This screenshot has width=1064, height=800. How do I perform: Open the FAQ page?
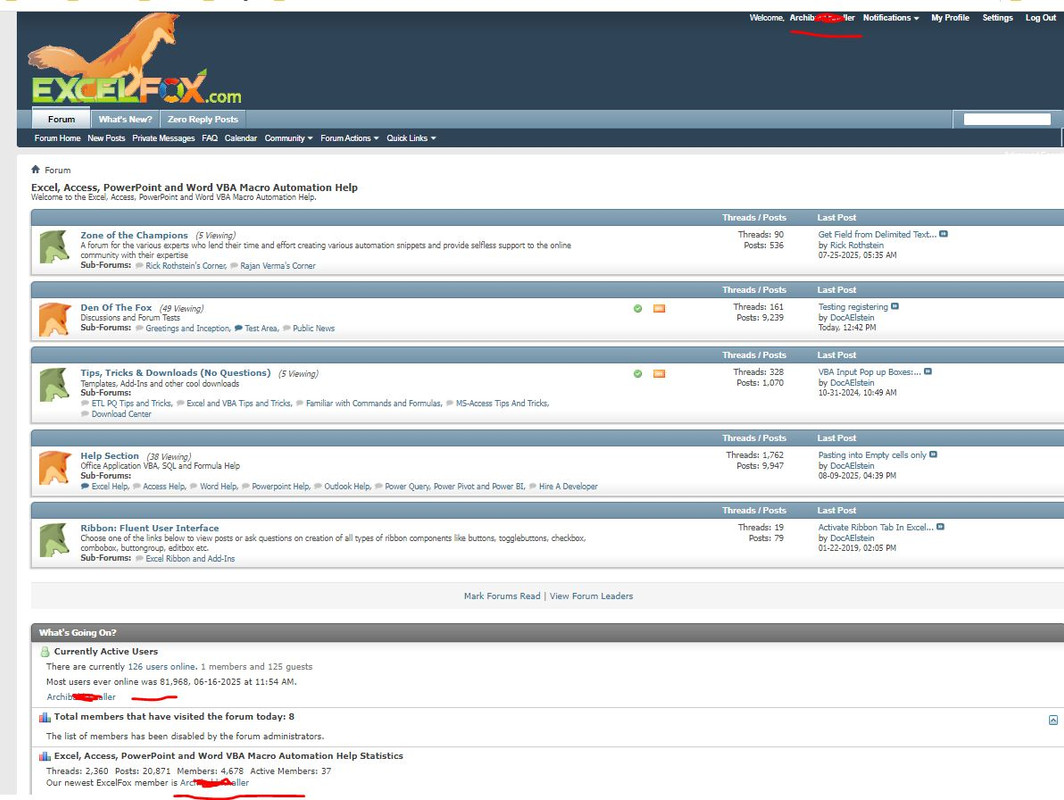(210, 138)
